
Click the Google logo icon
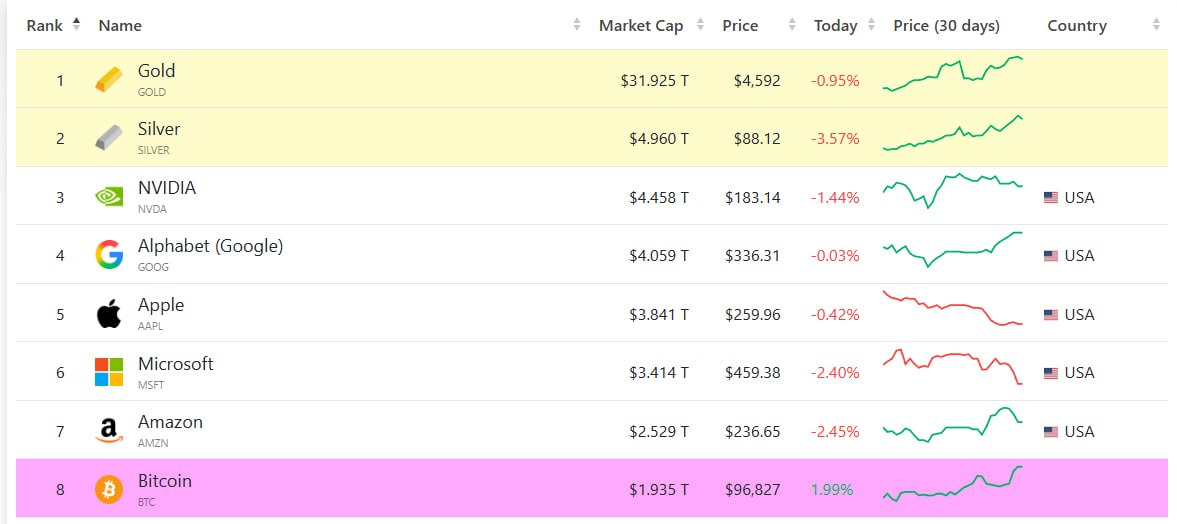click(109, 255)
